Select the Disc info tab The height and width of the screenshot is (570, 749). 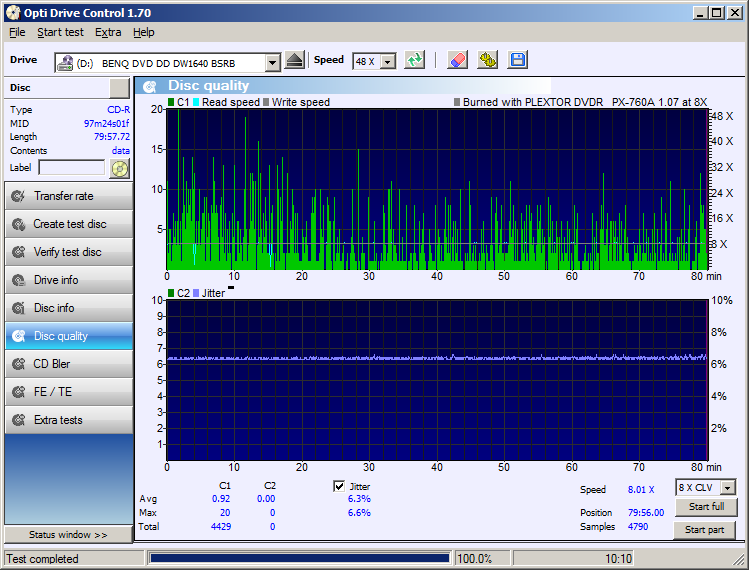(x=69, y=308)
